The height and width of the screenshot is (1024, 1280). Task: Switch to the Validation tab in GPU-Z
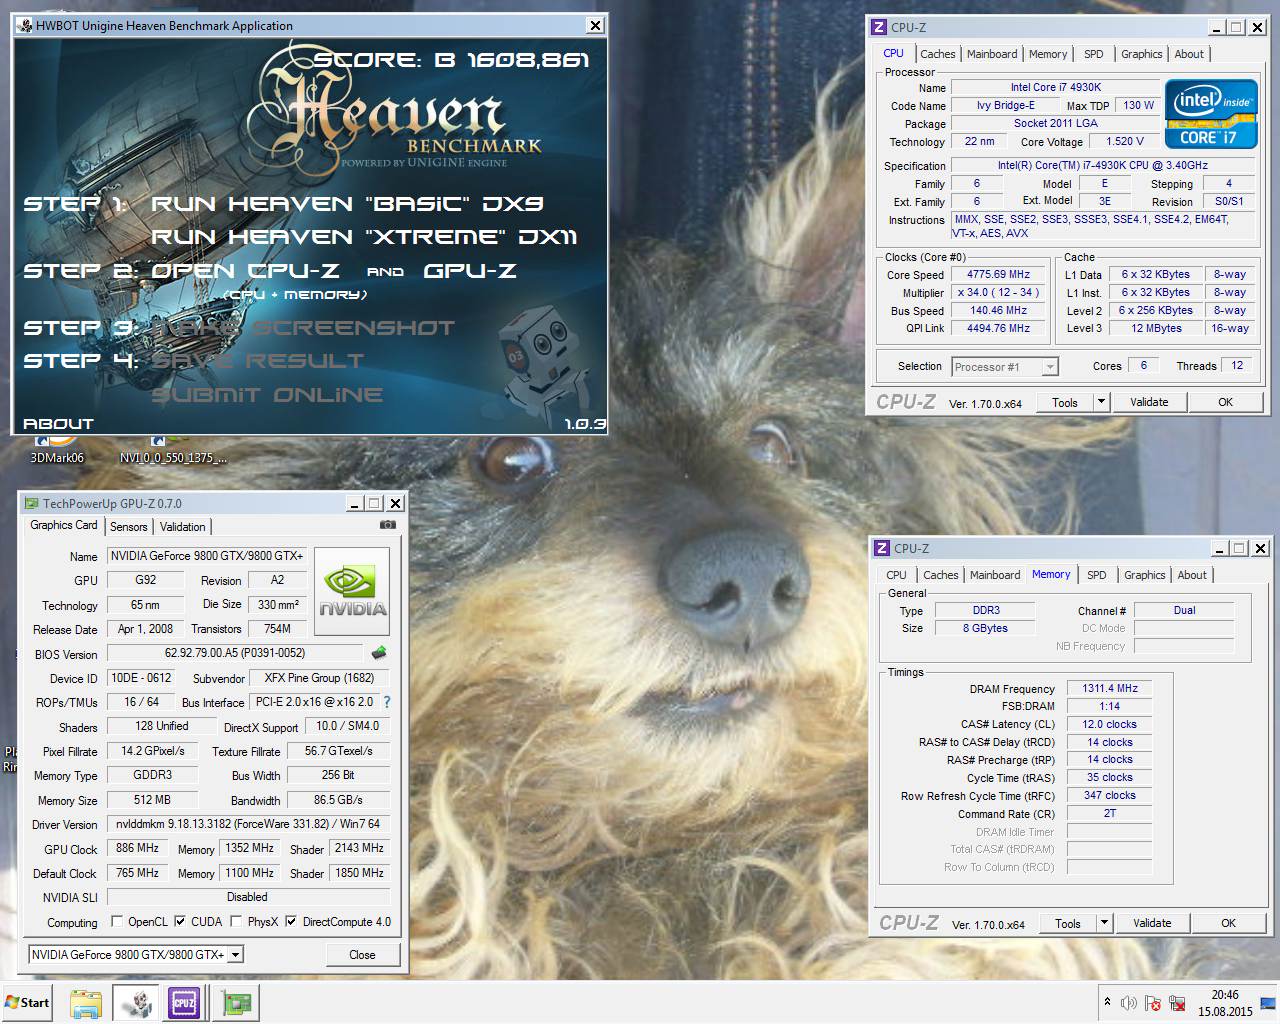(182, 526)
